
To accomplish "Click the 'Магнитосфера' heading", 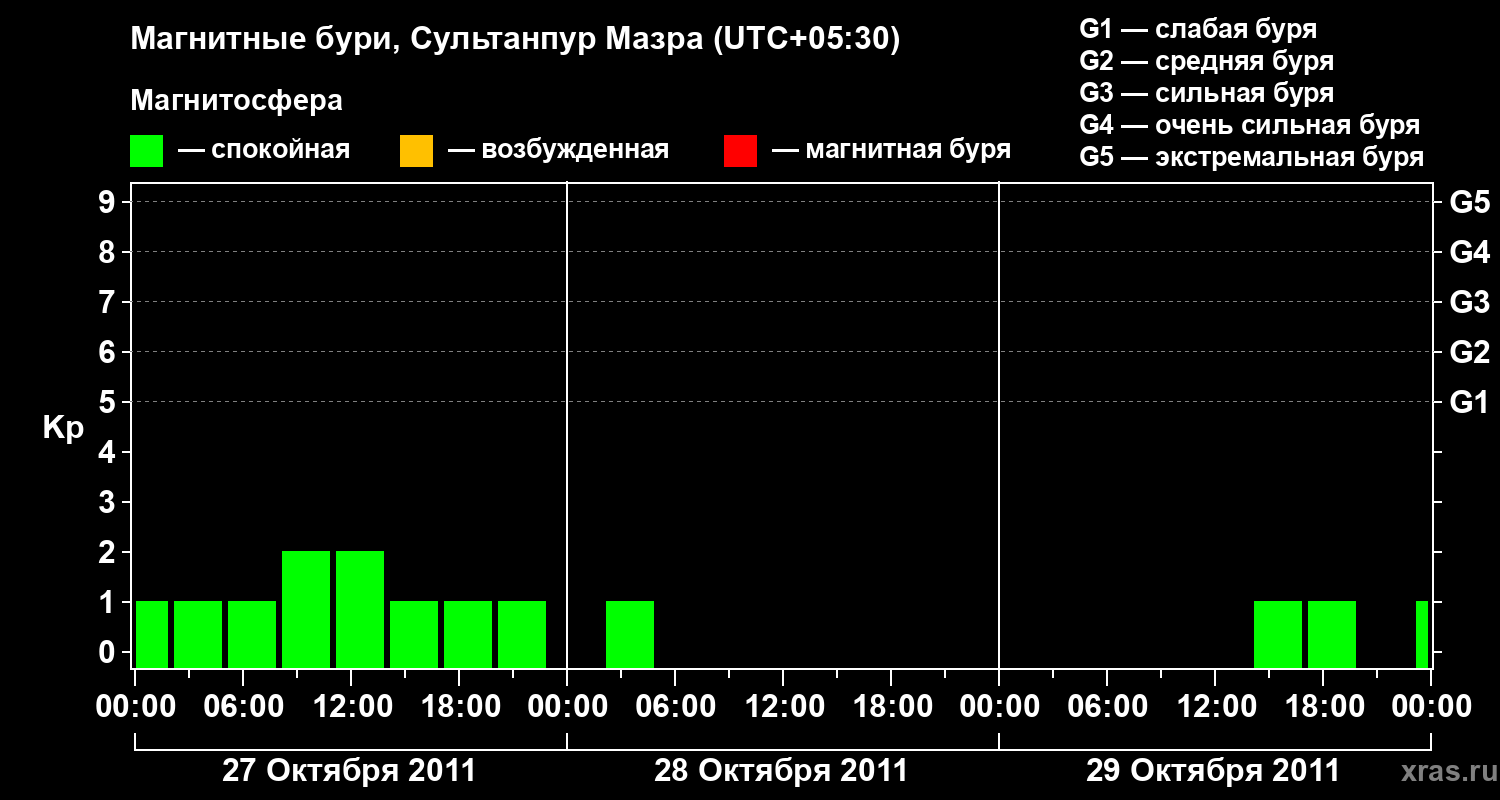I will tap(236, 101).
